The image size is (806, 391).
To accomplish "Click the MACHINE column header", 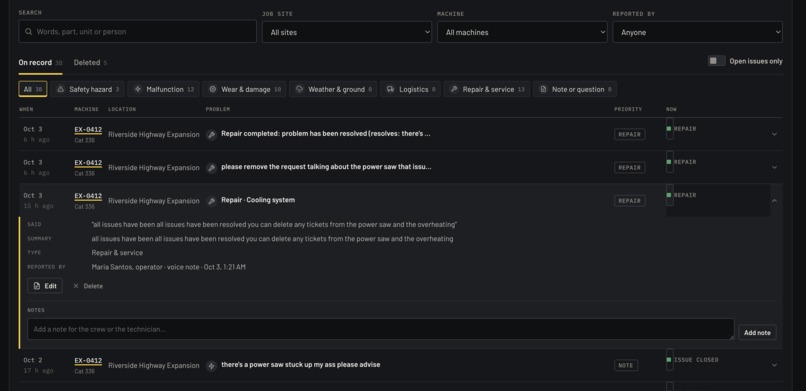I will (86, 109).
